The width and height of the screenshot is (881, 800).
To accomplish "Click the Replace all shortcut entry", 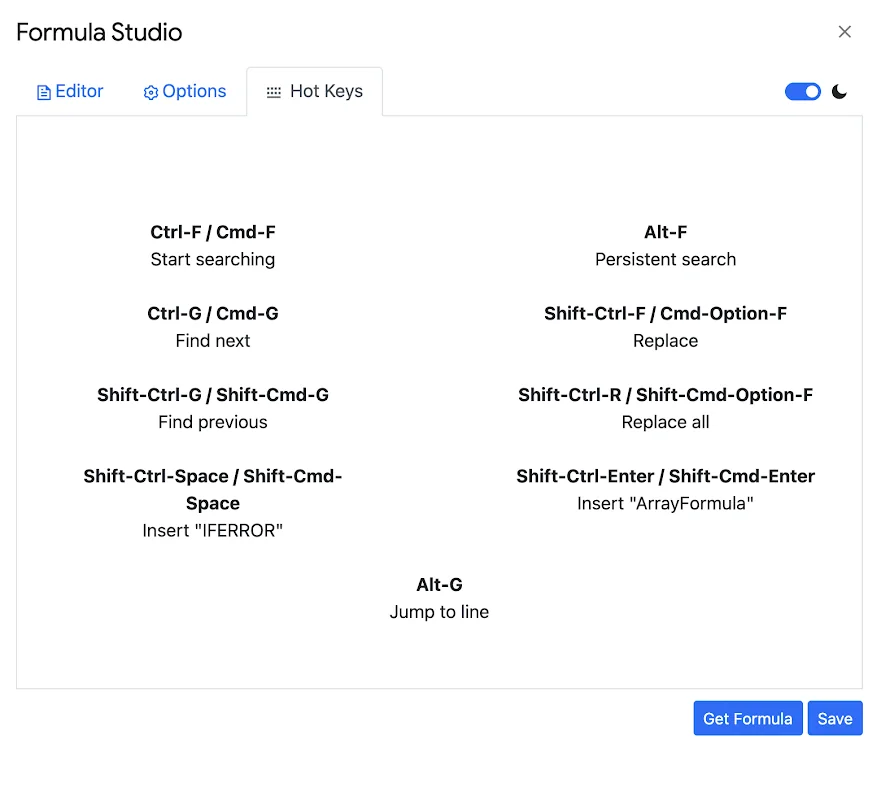I will (x=665, y=408).
